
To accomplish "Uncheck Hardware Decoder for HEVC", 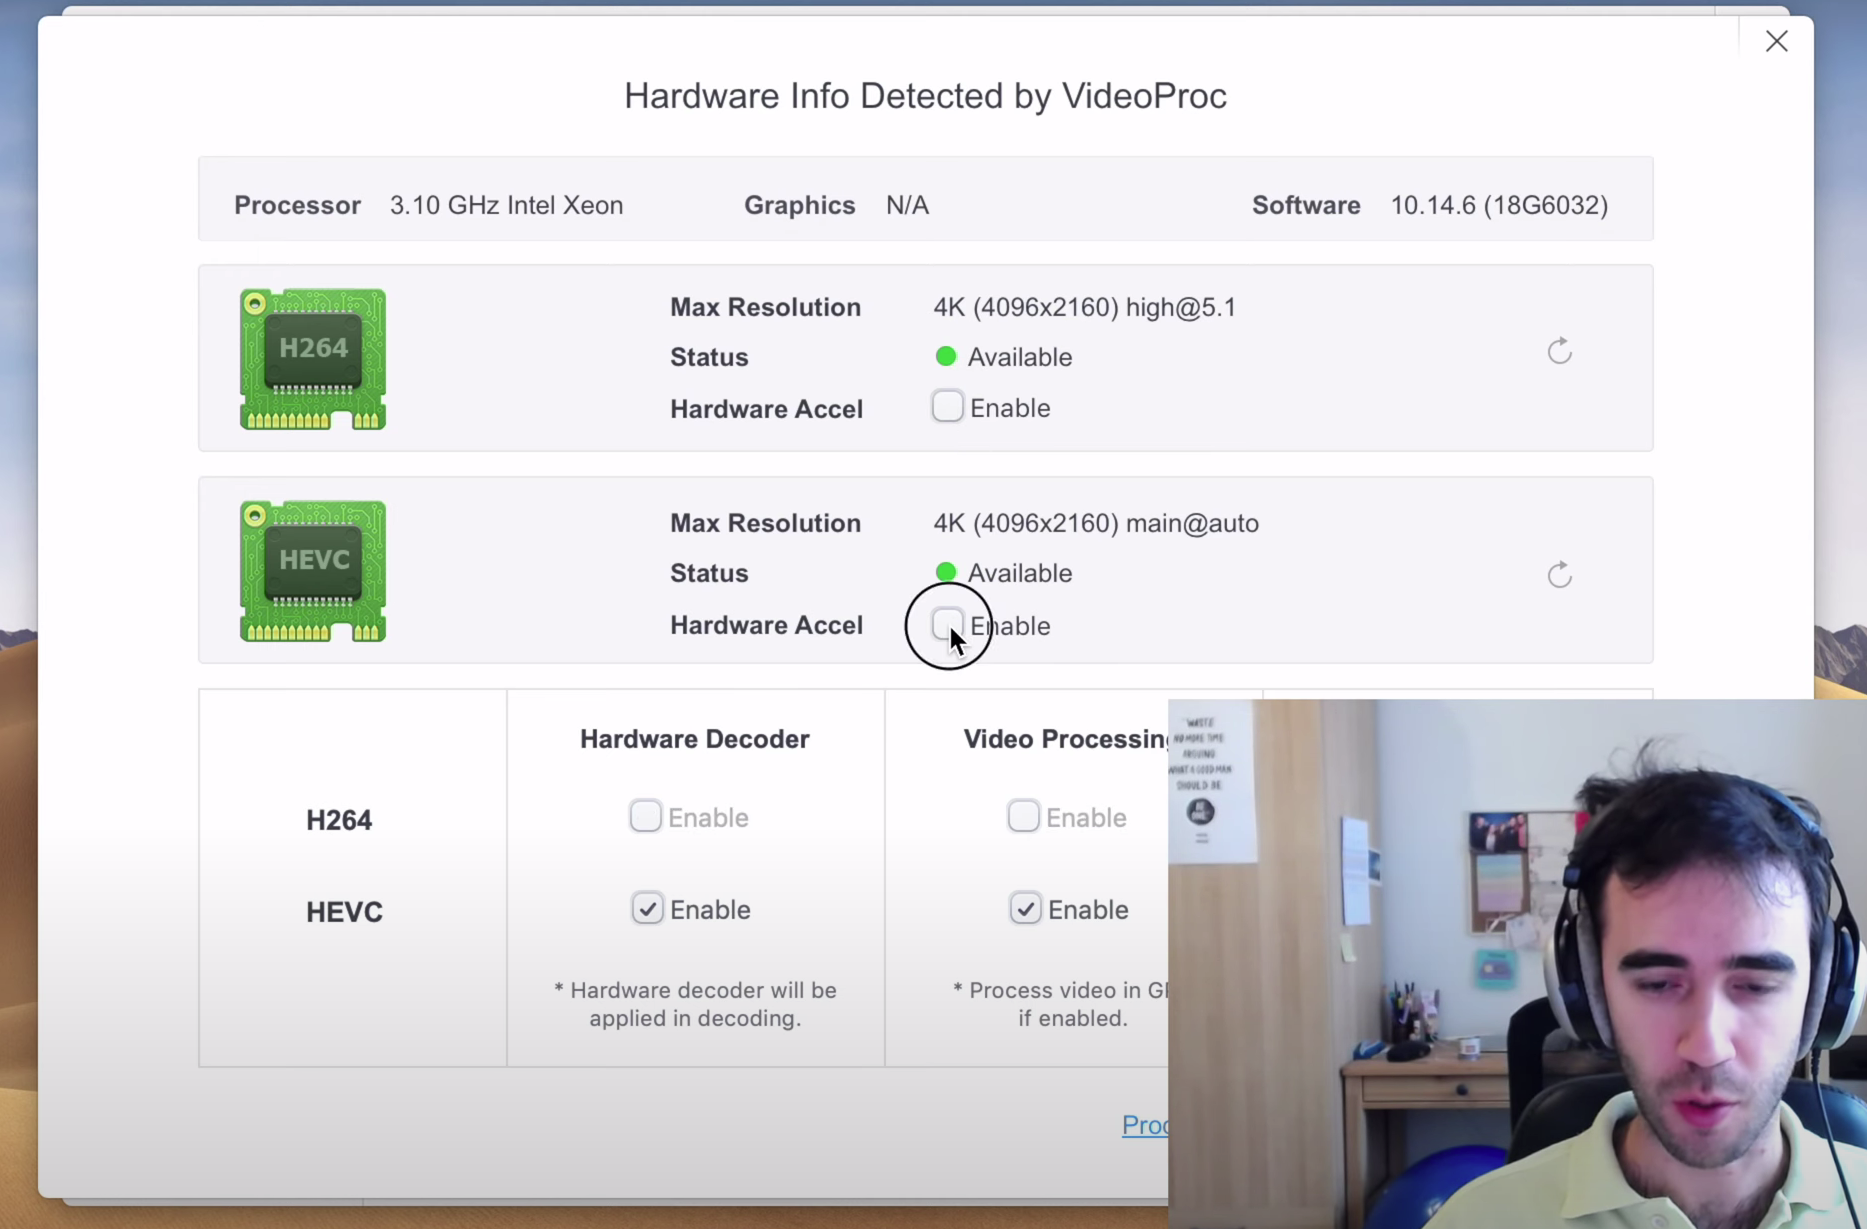I will (x=647, y=908).
